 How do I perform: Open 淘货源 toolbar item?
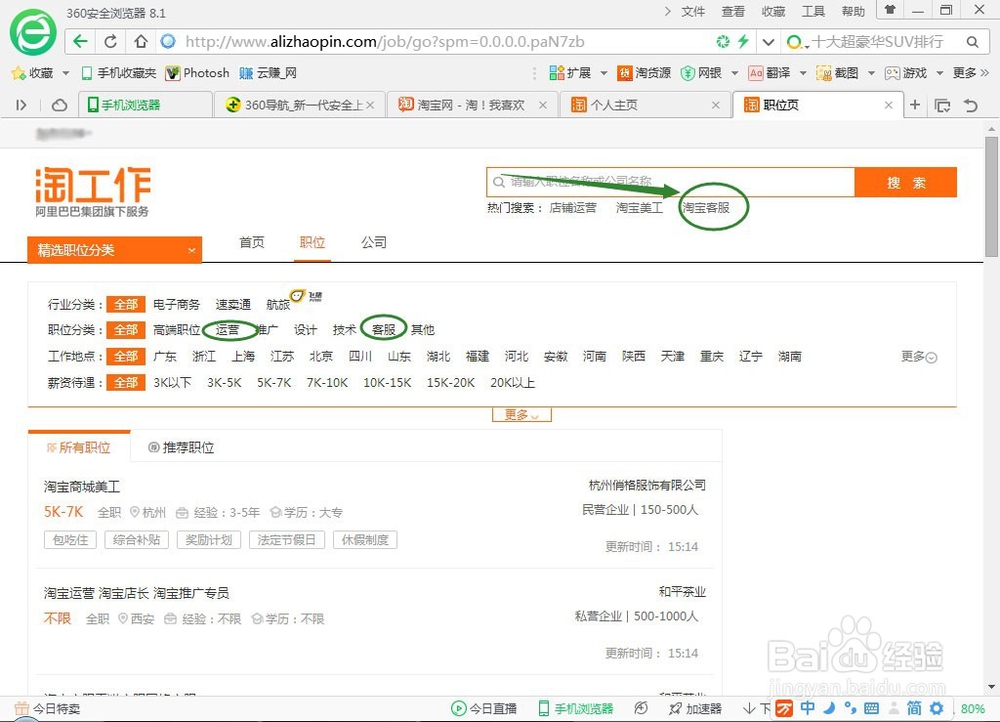[x=643, y=73]
